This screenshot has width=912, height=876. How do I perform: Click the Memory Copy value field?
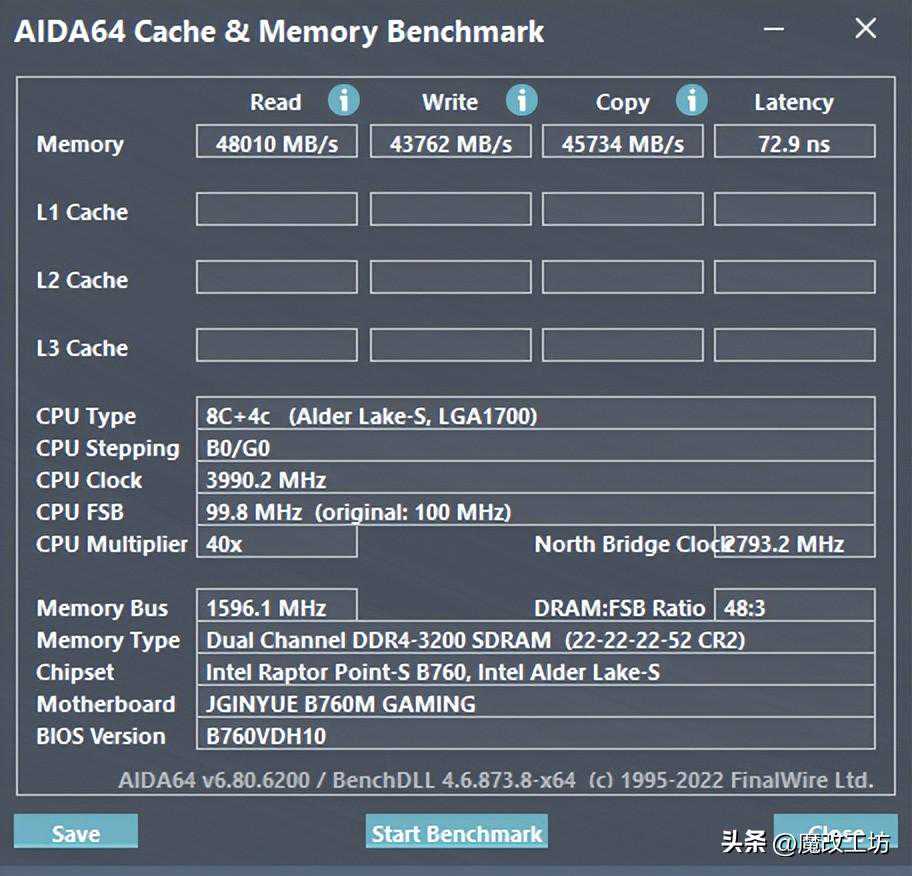(x=623, y=142)
